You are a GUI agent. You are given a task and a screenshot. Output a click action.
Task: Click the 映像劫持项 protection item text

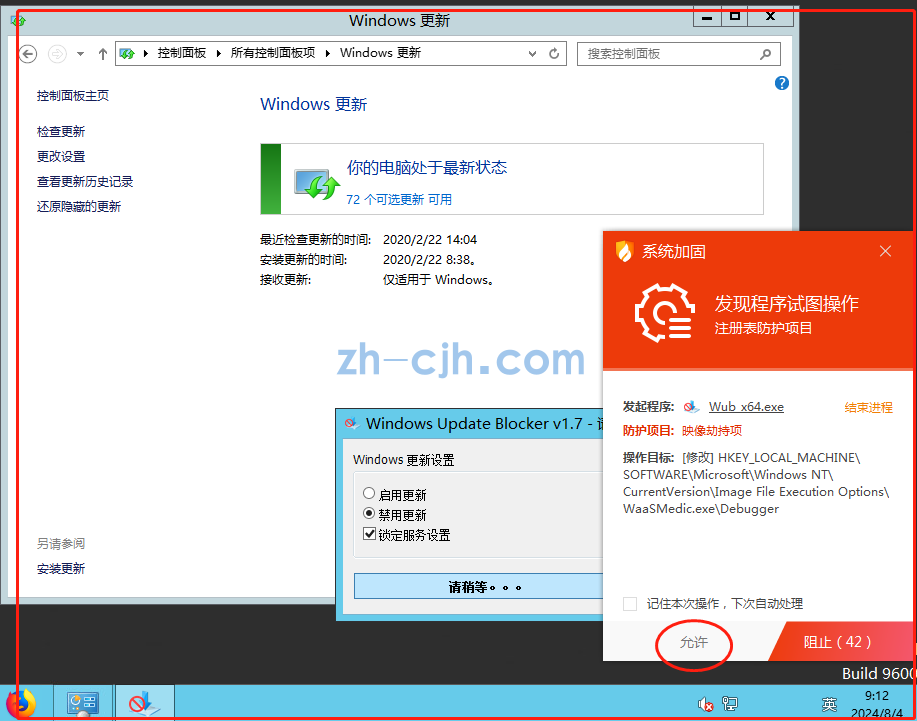pos(712,431)
